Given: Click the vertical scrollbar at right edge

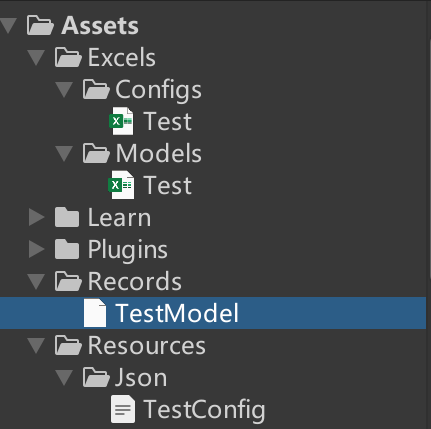Looking at the screenshot, I should pyautogui.click(x=429, y=214).
